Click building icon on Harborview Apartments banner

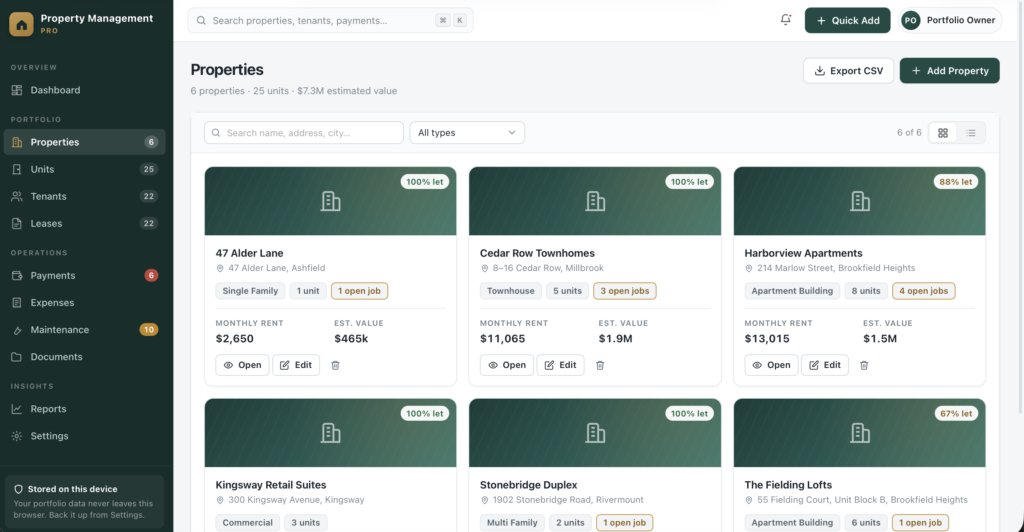(859, 201)
